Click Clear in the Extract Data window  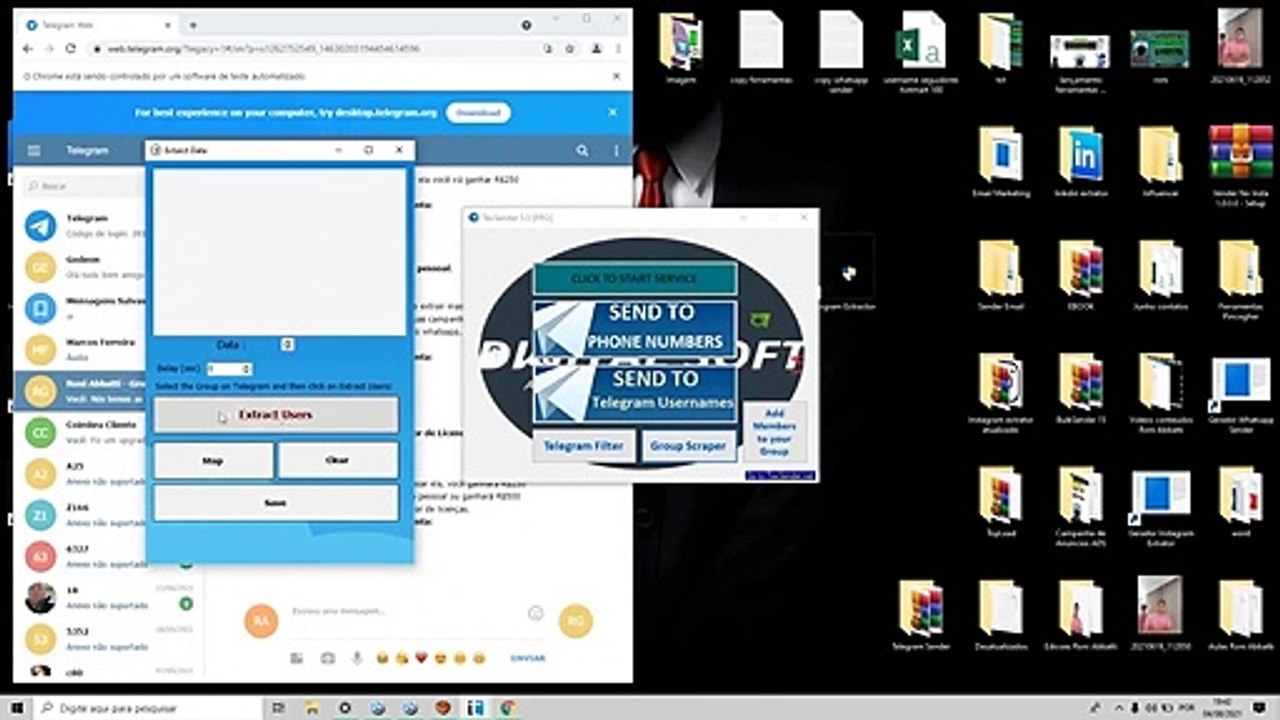(338, 461)
